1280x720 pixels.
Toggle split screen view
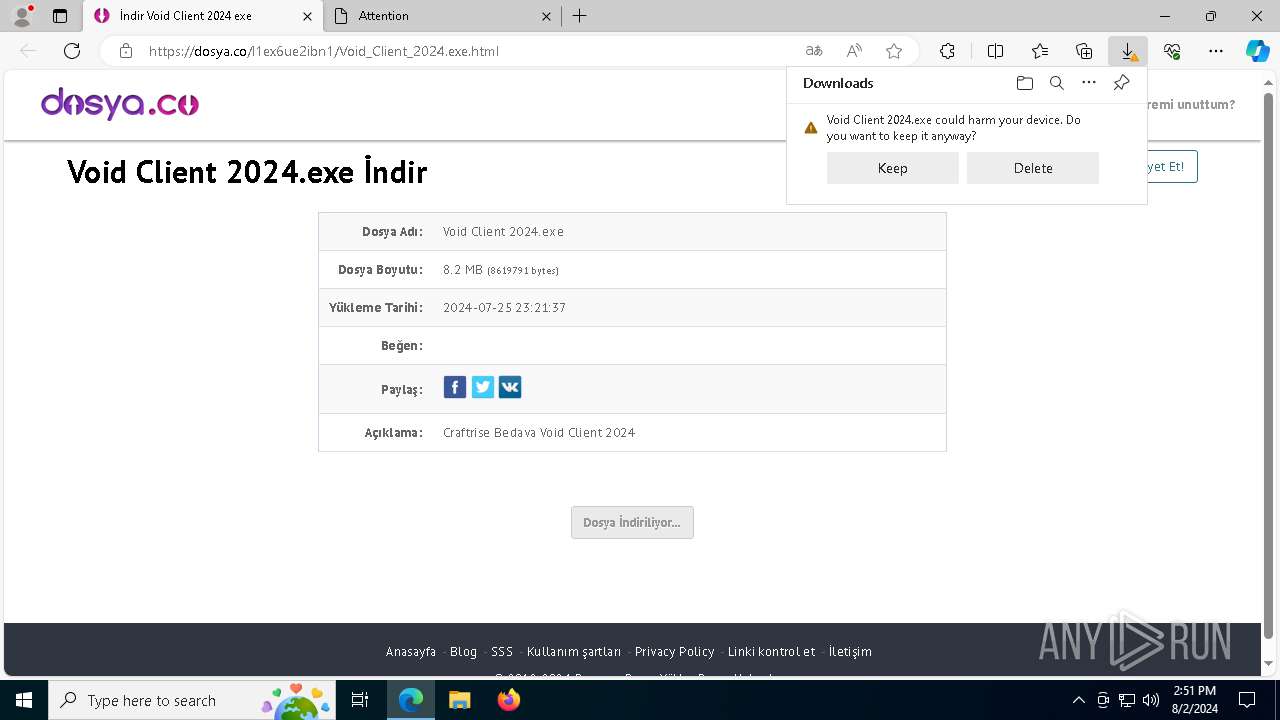(x=995, y=51)
